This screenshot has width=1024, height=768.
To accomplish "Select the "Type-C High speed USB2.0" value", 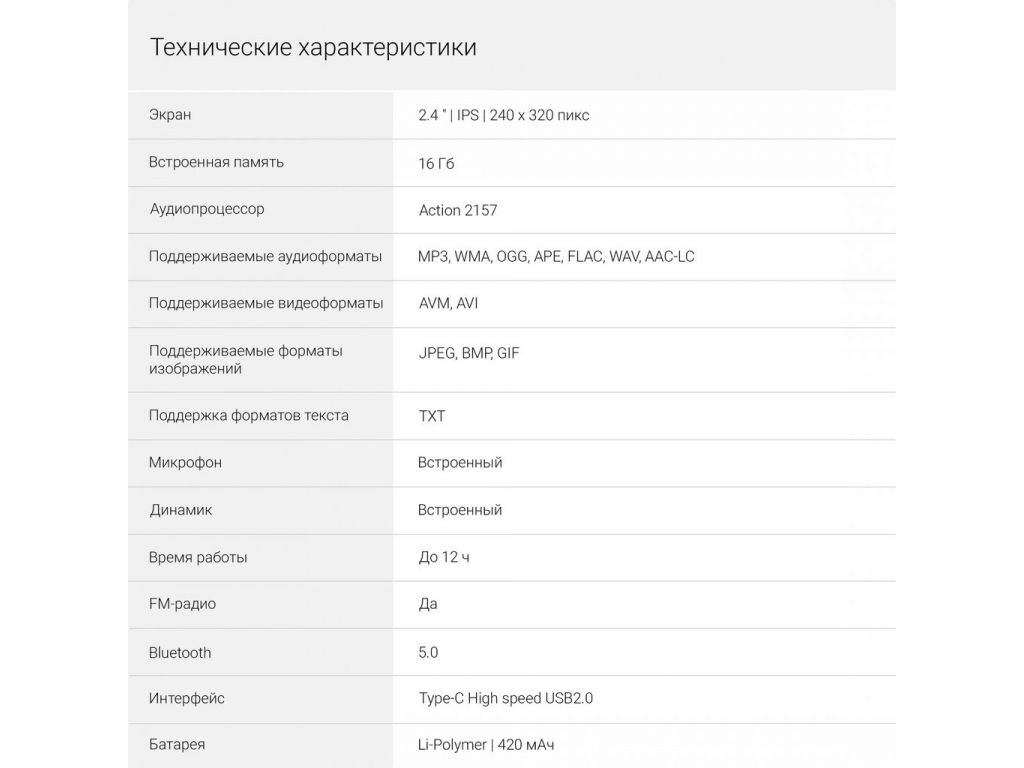I will 505,698.
